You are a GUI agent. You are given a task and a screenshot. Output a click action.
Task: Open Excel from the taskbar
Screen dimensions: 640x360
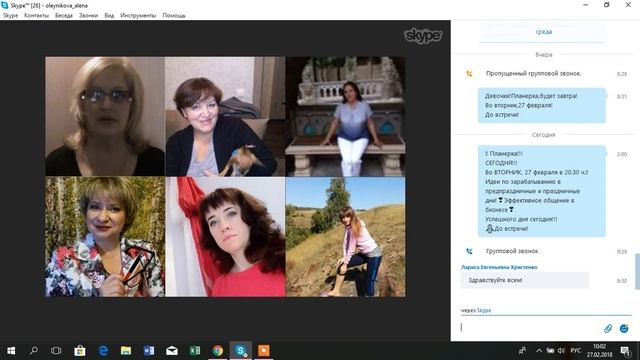195,351
